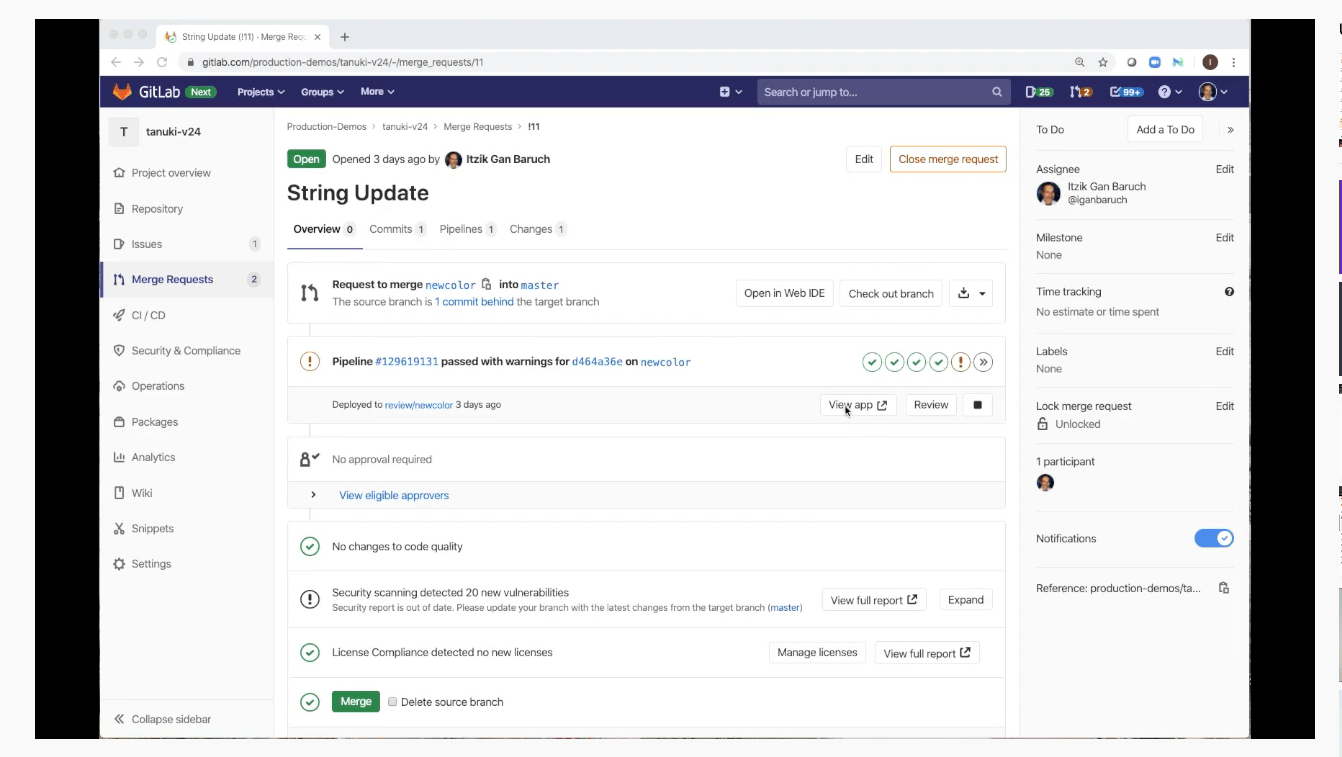Copy the merge request reference icon
Screen dimensions: 1342x757
[x=1223, y=588]
